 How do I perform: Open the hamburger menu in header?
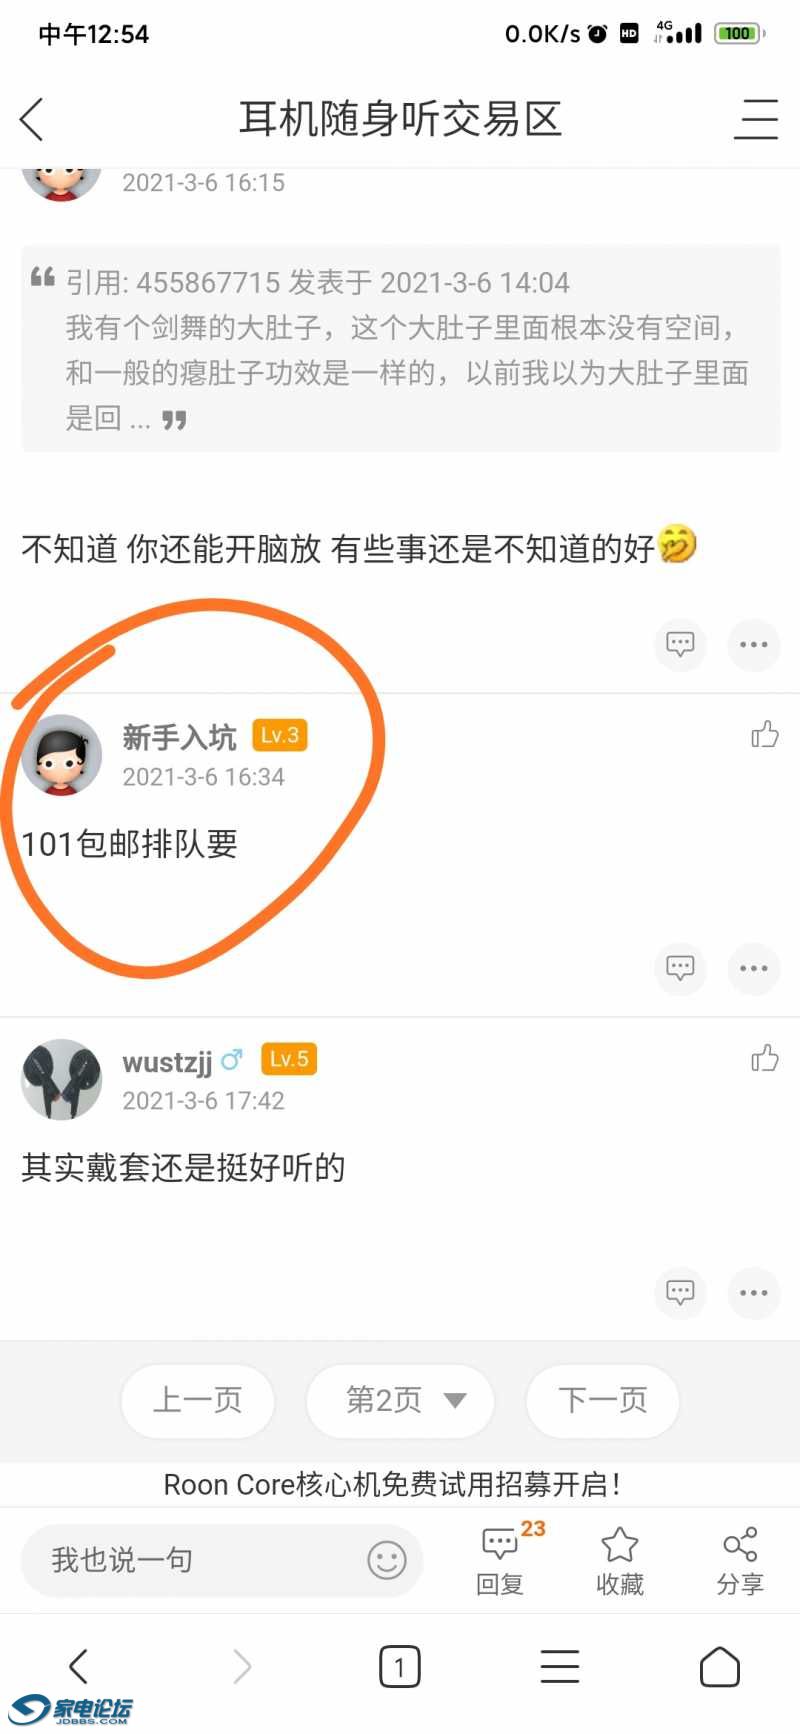(x=756, y=120)
